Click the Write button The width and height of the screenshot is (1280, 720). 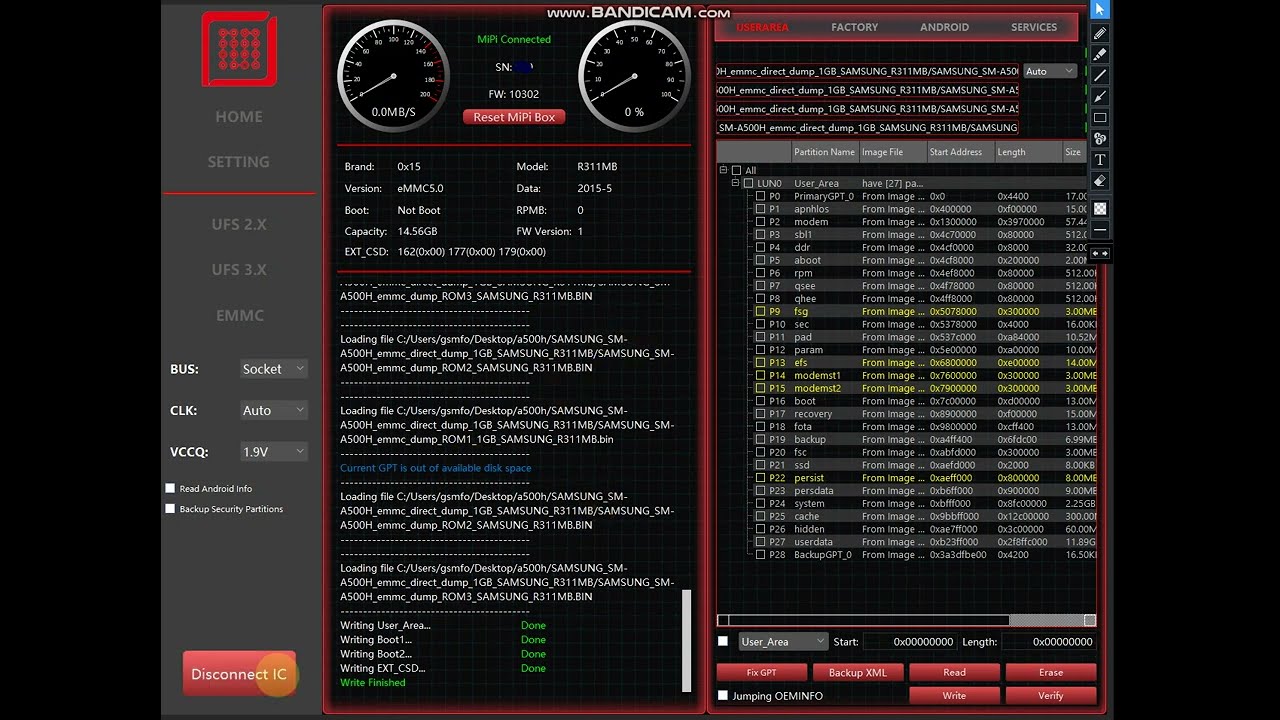954,695
